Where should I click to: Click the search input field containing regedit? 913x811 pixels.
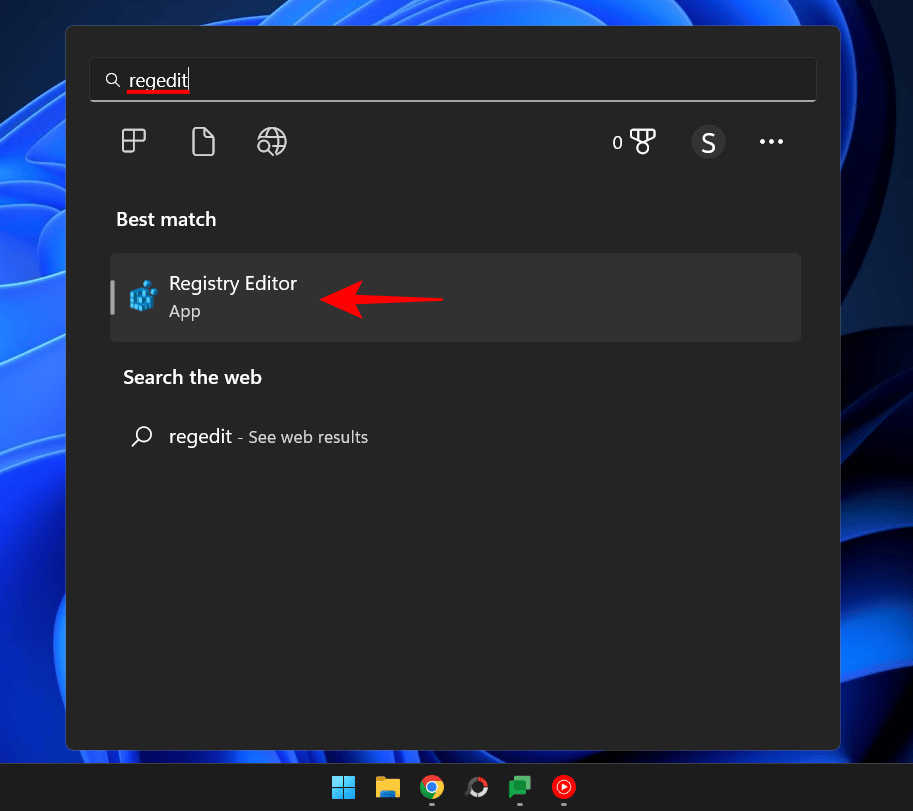click(x=400, y=79)
